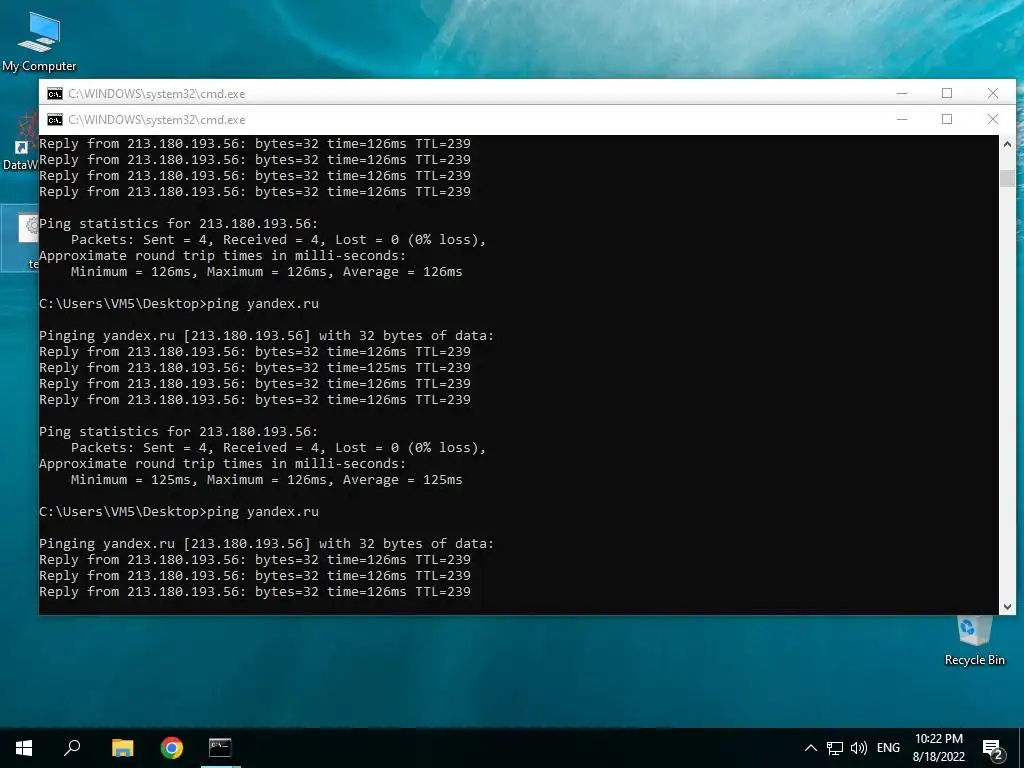
Task: Minimize the front cmd.exe window
Action: [x=902, y=120]
